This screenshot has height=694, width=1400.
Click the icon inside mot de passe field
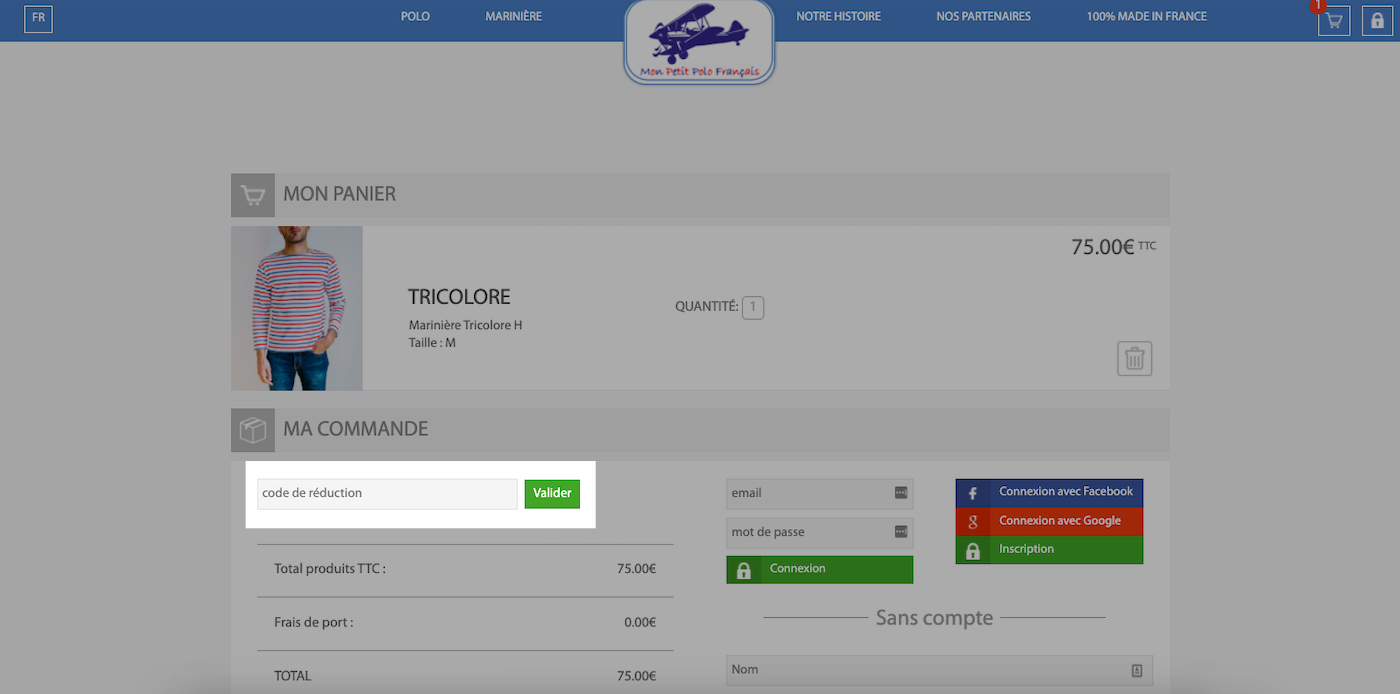(901, 532)
